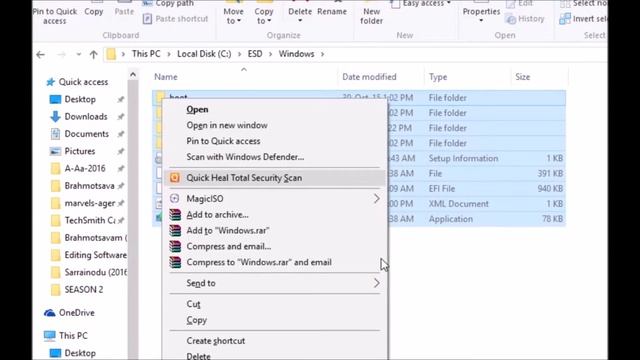Choose Cut from the context menu
The image size is (640, 360).
193,304
